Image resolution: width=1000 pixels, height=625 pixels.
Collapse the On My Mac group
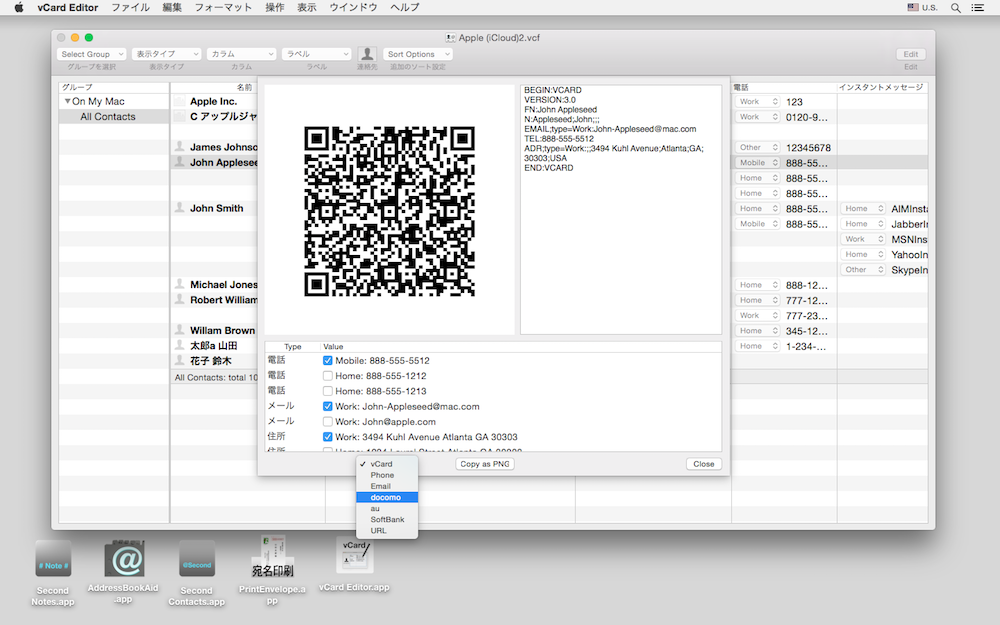coord(68,102)
